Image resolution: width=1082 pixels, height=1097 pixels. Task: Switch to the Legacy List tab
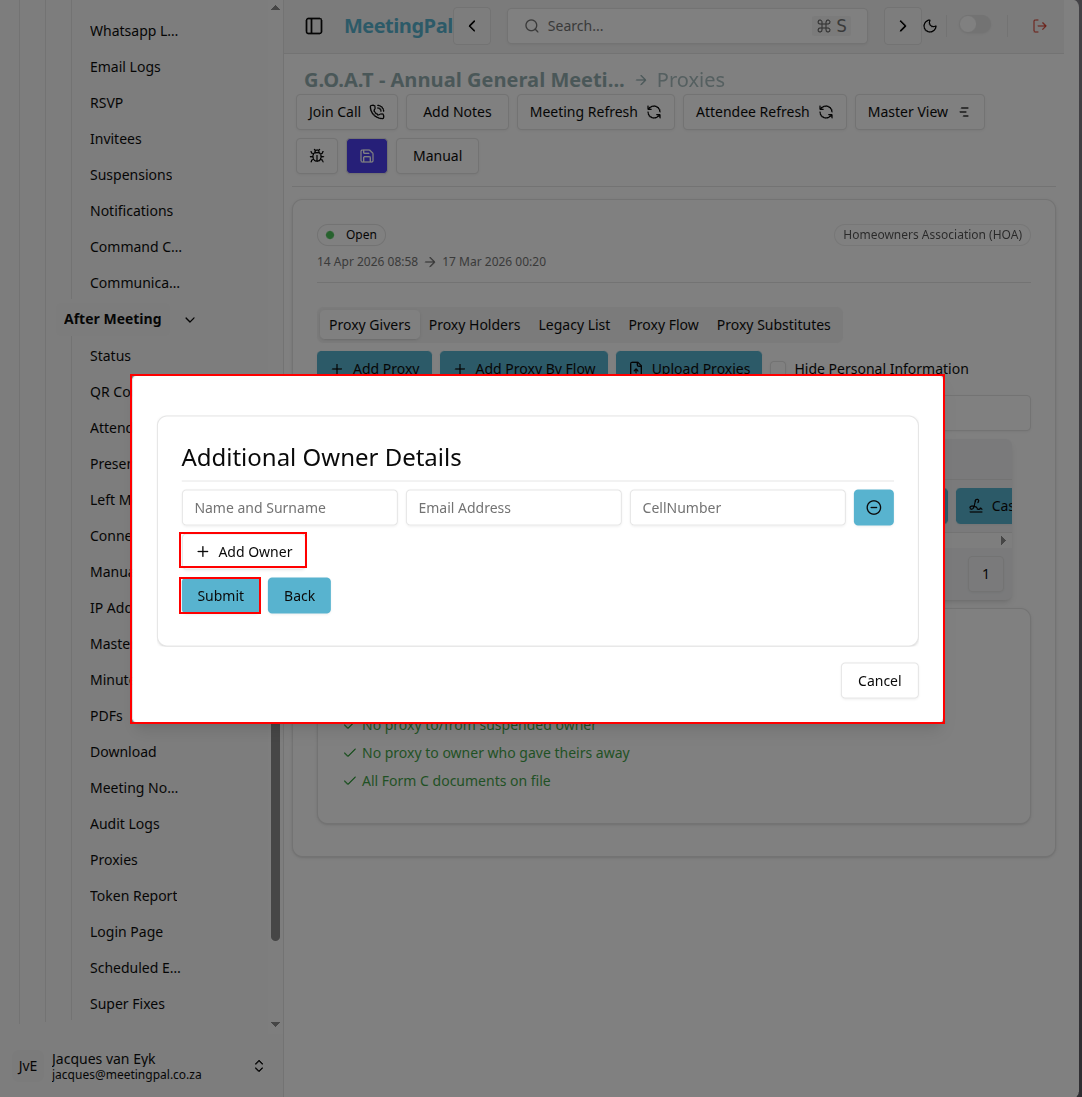574,325
